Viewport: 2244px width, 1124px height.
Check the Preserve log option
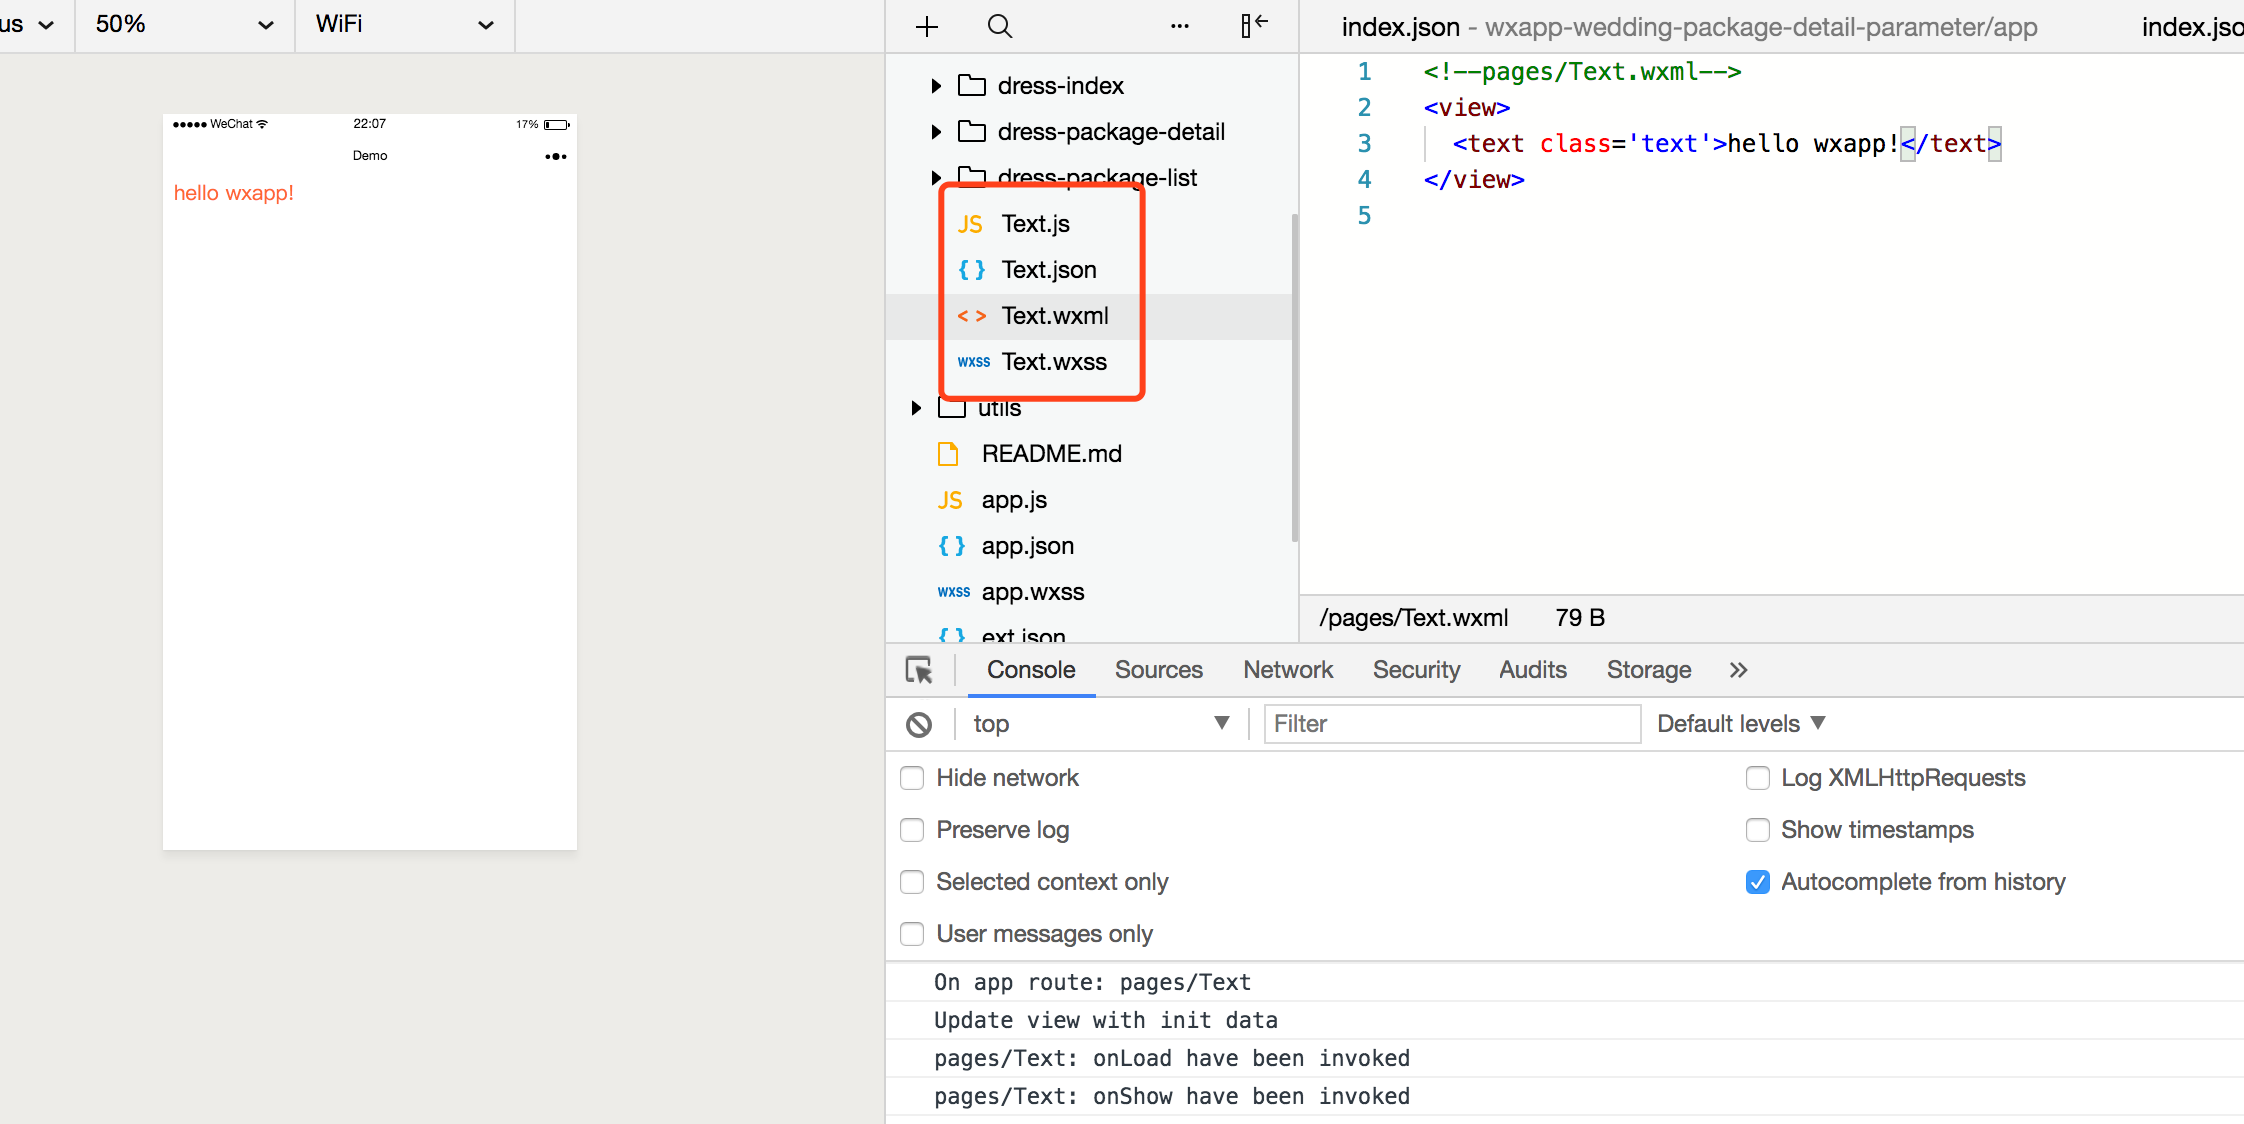pyautogui.click(x=912, y=830)
